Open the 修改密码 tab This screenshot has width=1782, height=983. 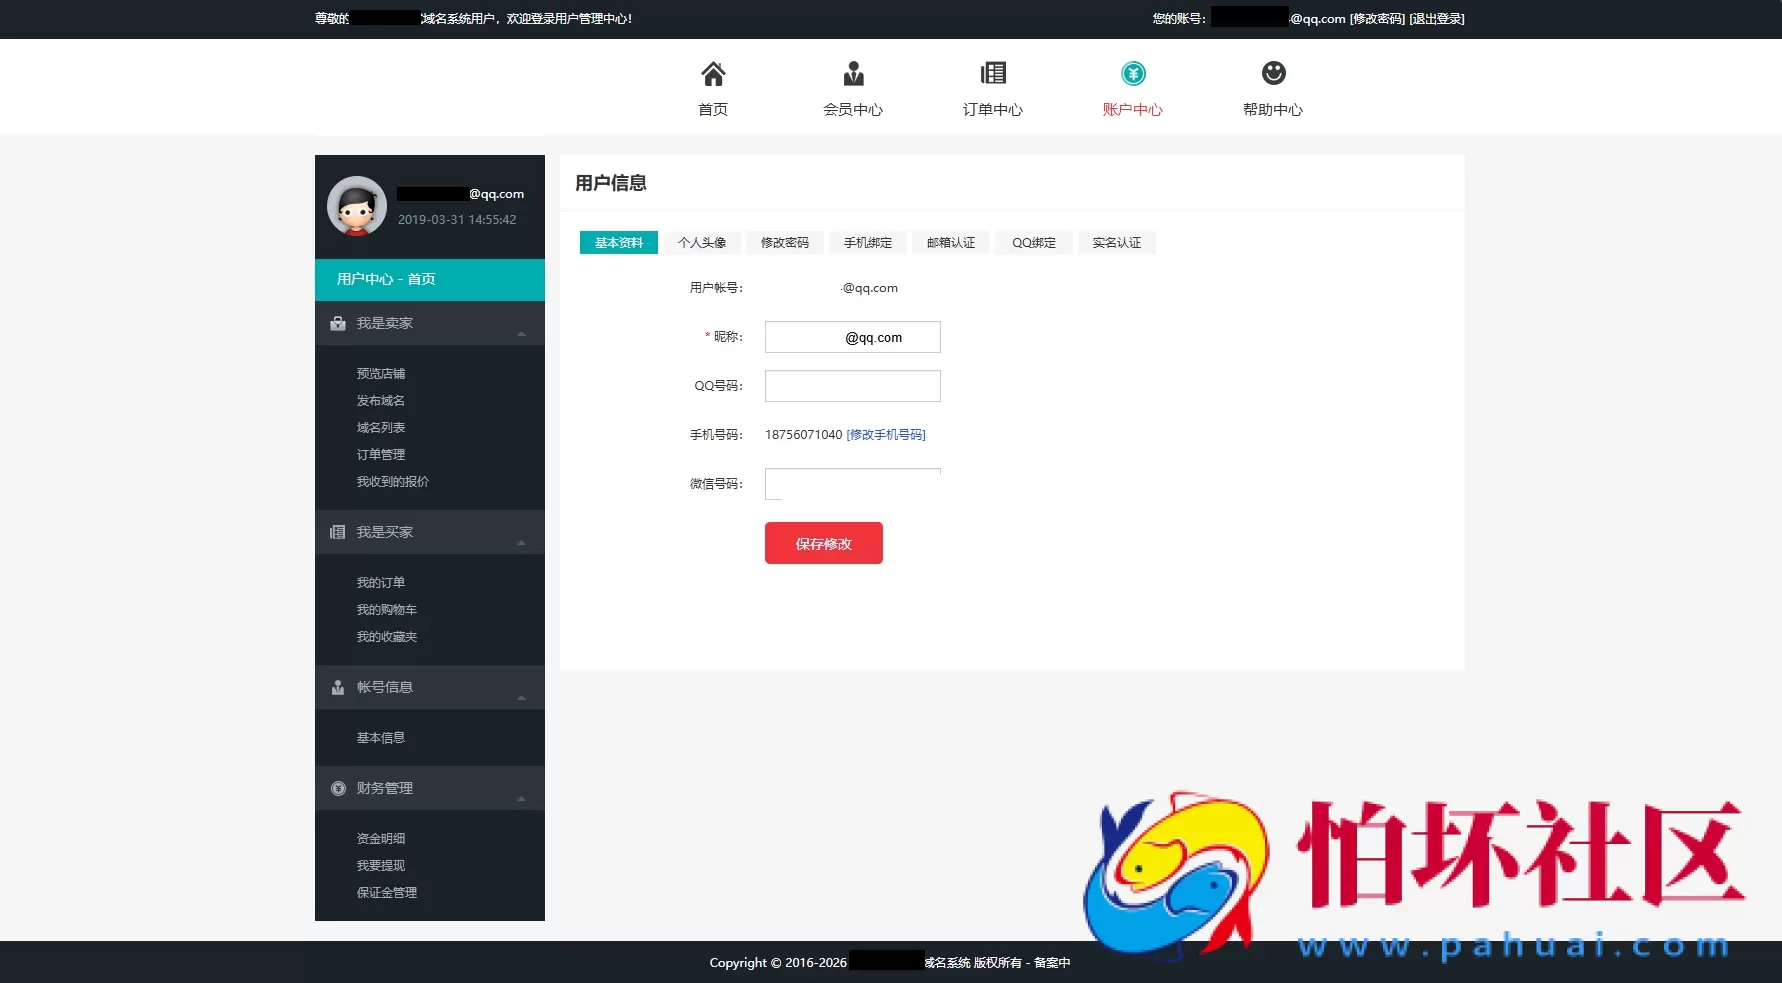pos(785,243)
